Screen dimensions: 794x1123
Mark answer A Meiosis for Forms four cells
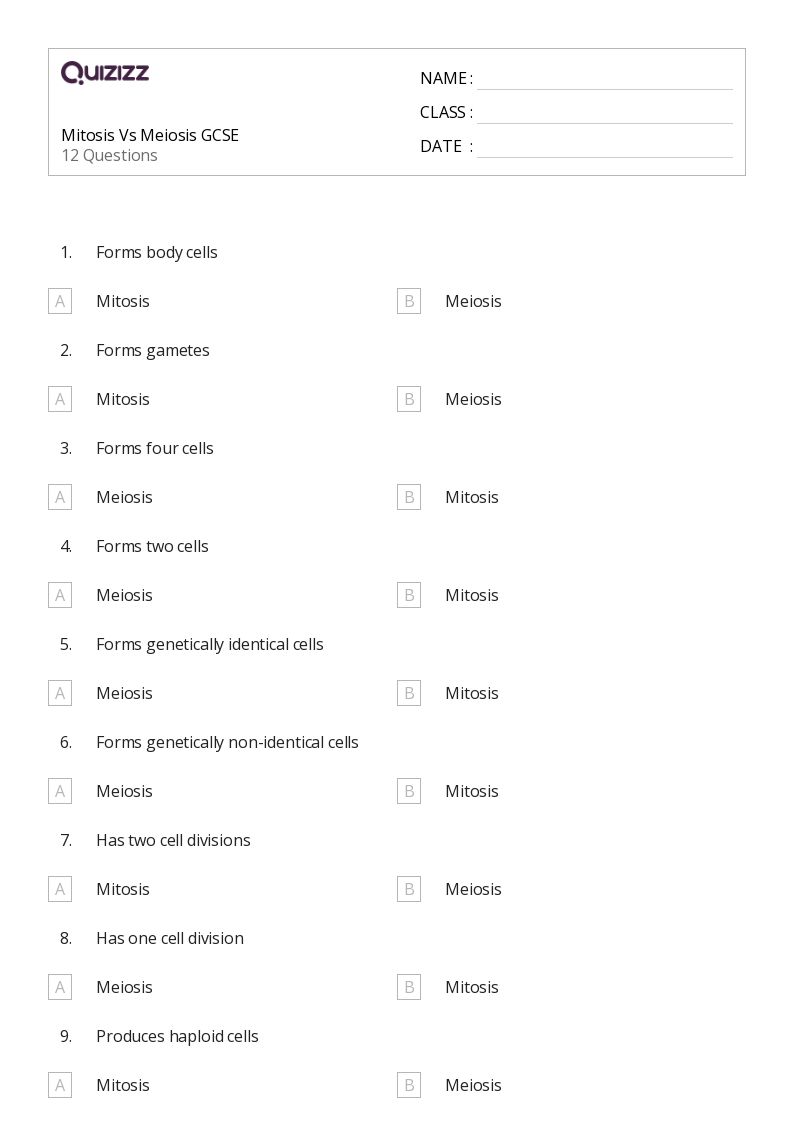pyautogui.click(x=60, y=497)
